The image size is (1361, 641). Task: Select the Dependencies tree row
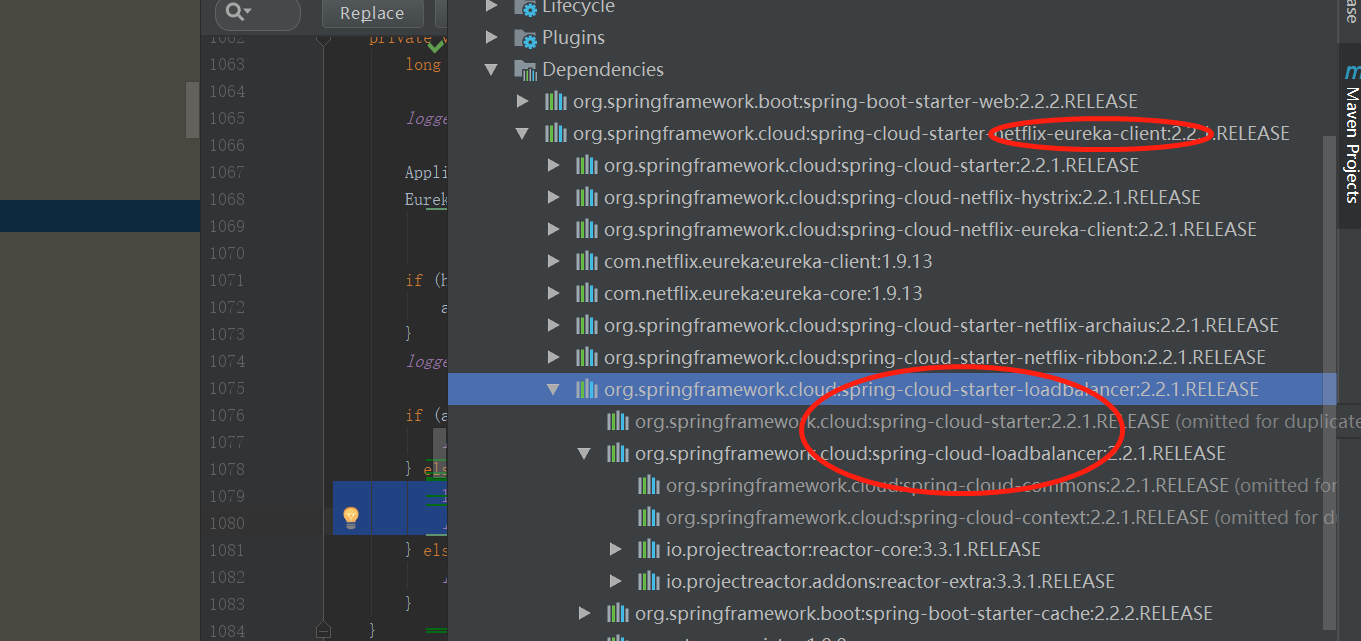click(x=892, y=69)
